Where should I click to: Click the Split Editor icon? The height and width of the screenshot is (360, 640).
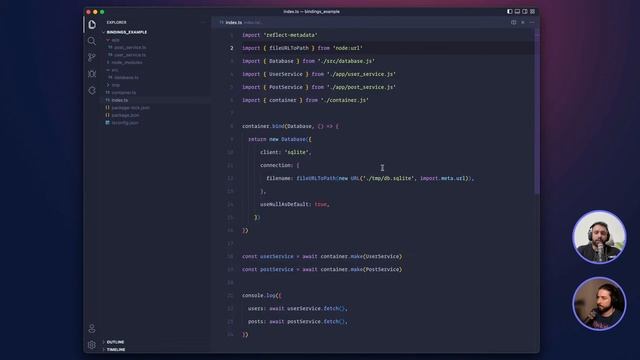(x=513, y=22)
